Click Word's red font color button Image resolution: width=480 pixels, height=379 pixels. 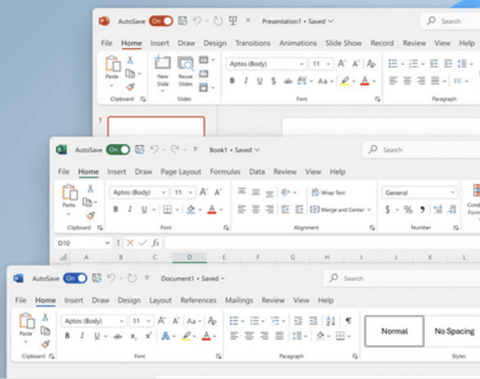click(207, 336)
